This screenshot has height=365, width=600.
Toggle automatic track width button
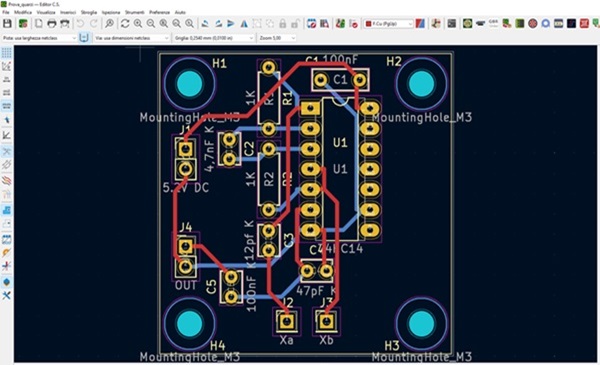point(84,38)
